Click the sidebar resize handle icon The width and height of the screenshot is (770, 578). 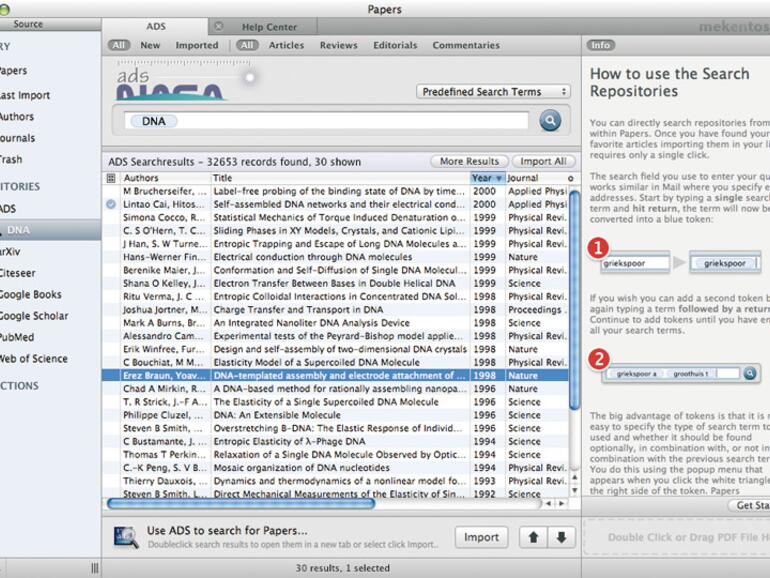pos(95,568)
